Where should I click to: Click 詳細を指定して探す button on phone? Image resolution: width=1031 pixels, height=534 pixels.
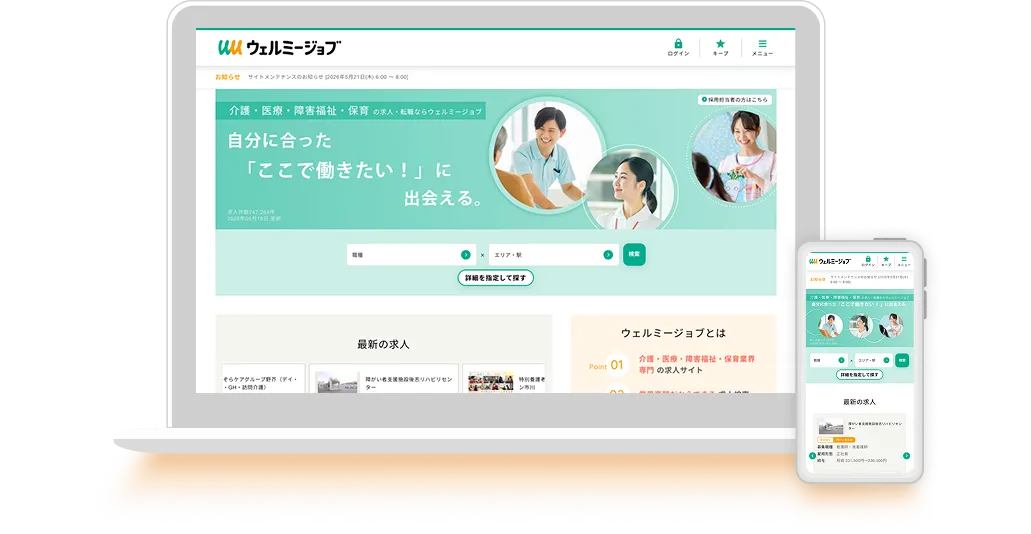click(859, 375)
